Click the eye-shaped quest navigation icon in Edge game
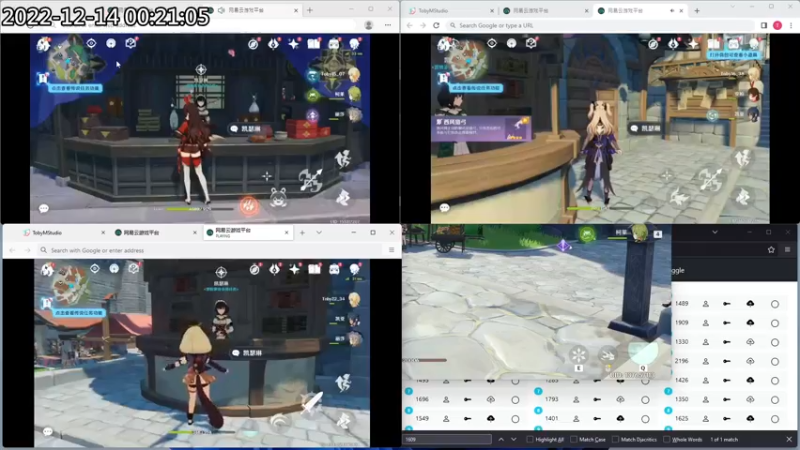Image resolution: width=800 pixels, height=450 pixels. coord(91,43)
